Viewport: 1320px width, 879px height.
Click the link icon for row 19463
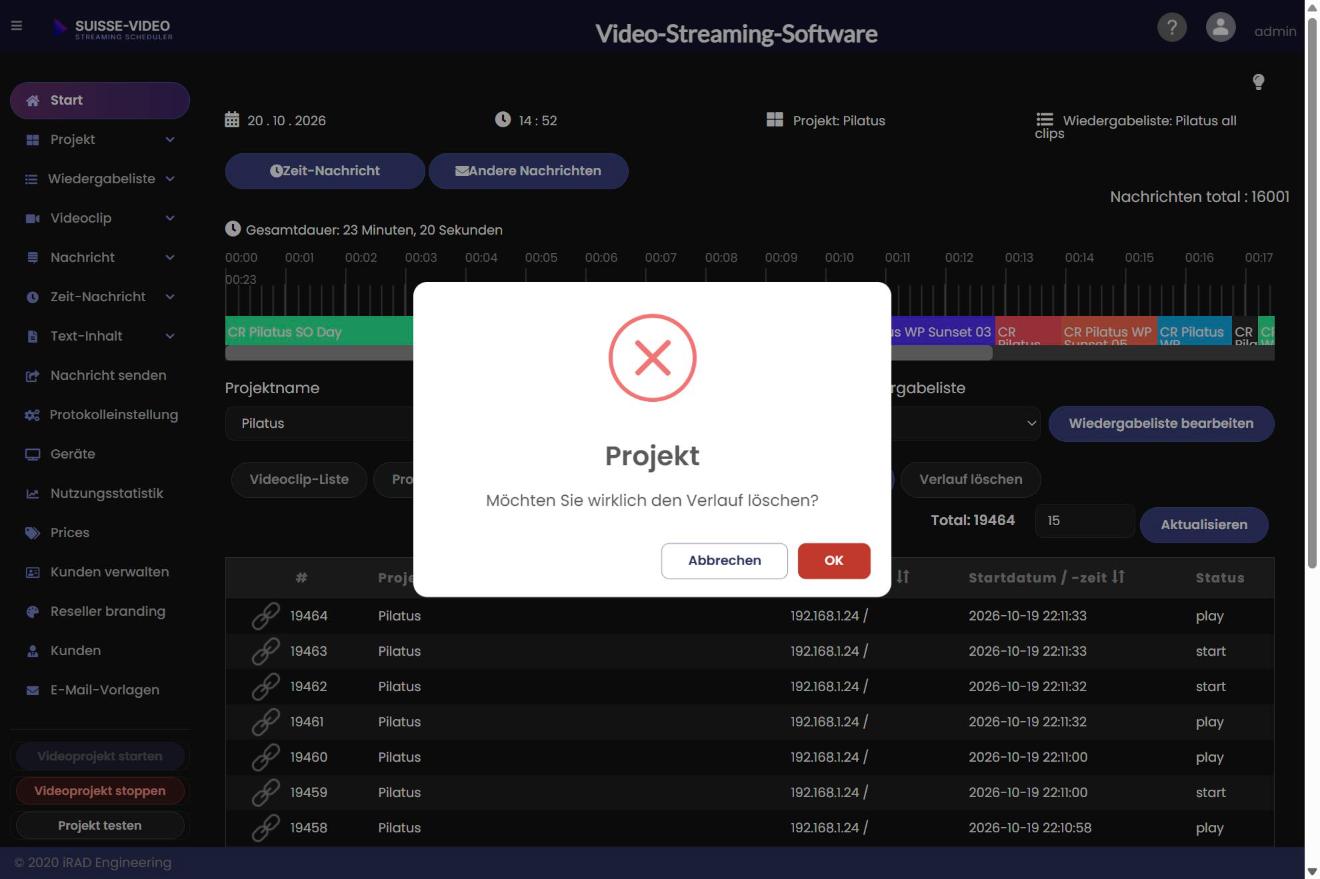(265, 651)
